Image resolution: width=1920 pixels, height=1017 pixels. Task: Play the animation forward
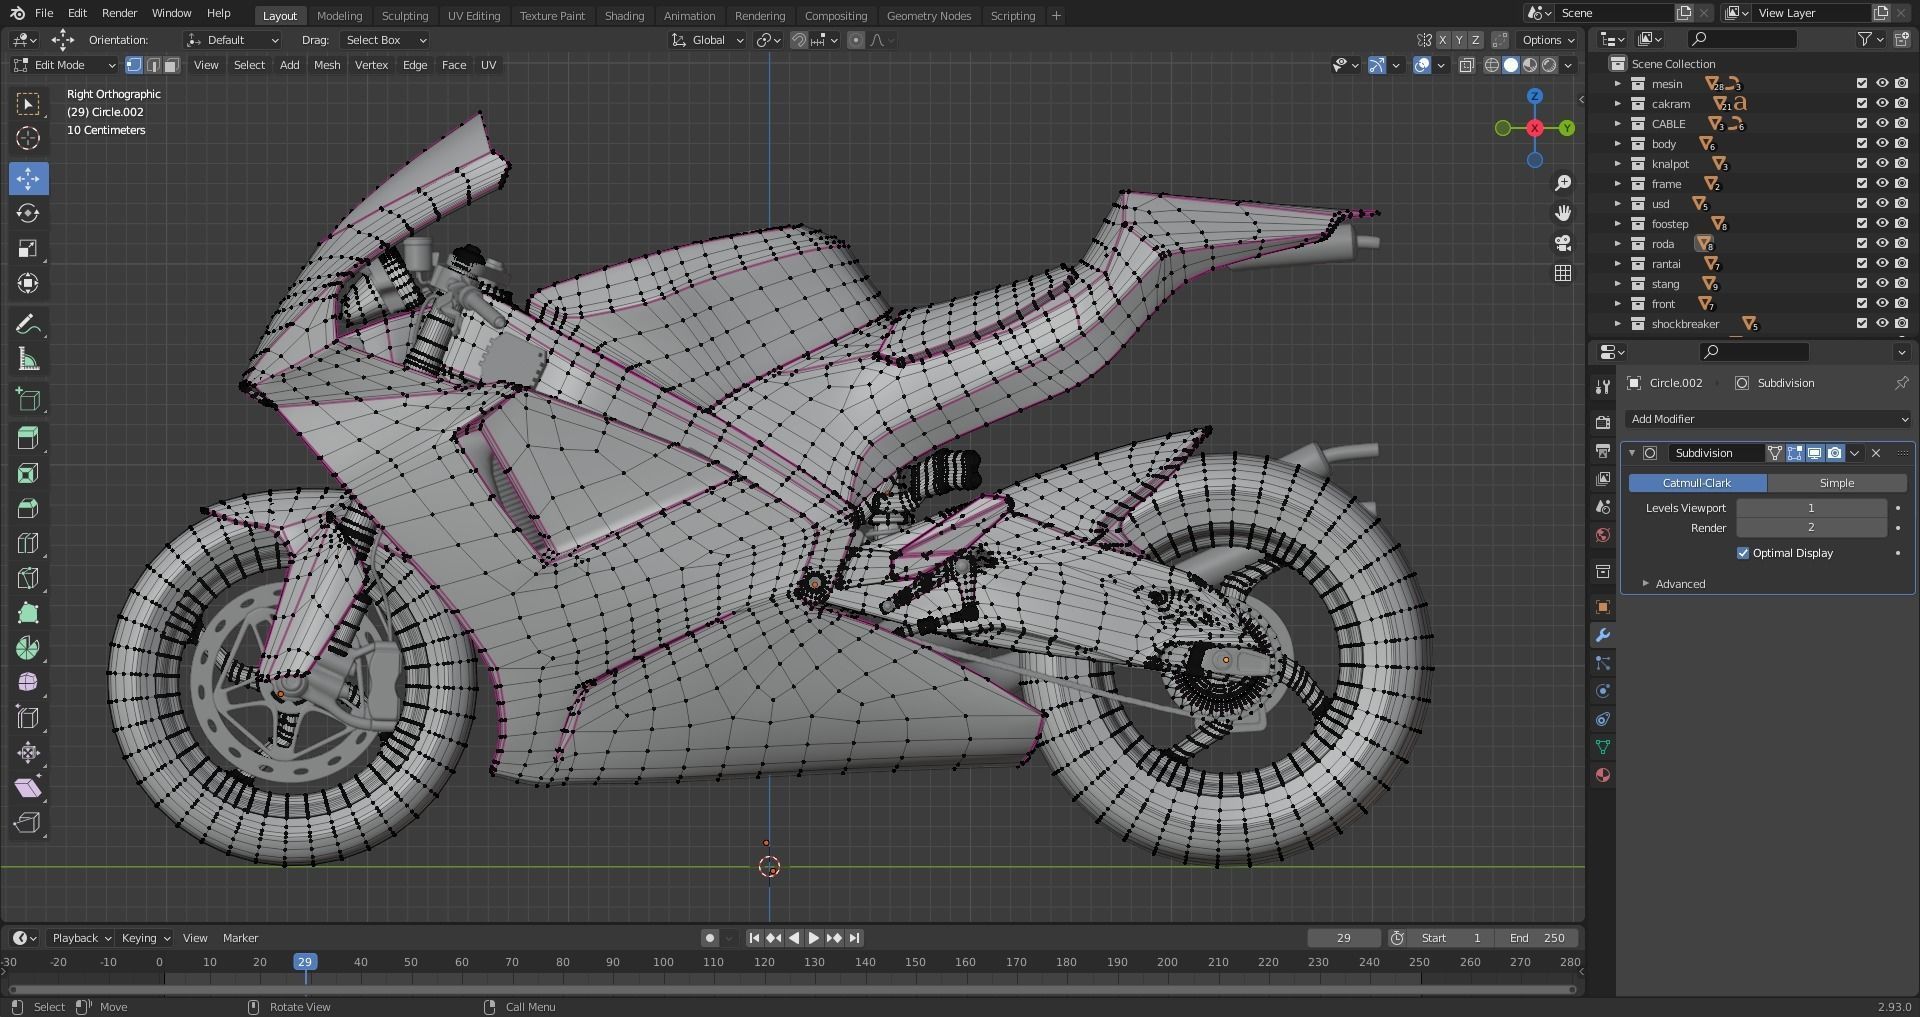coord(814,938)
